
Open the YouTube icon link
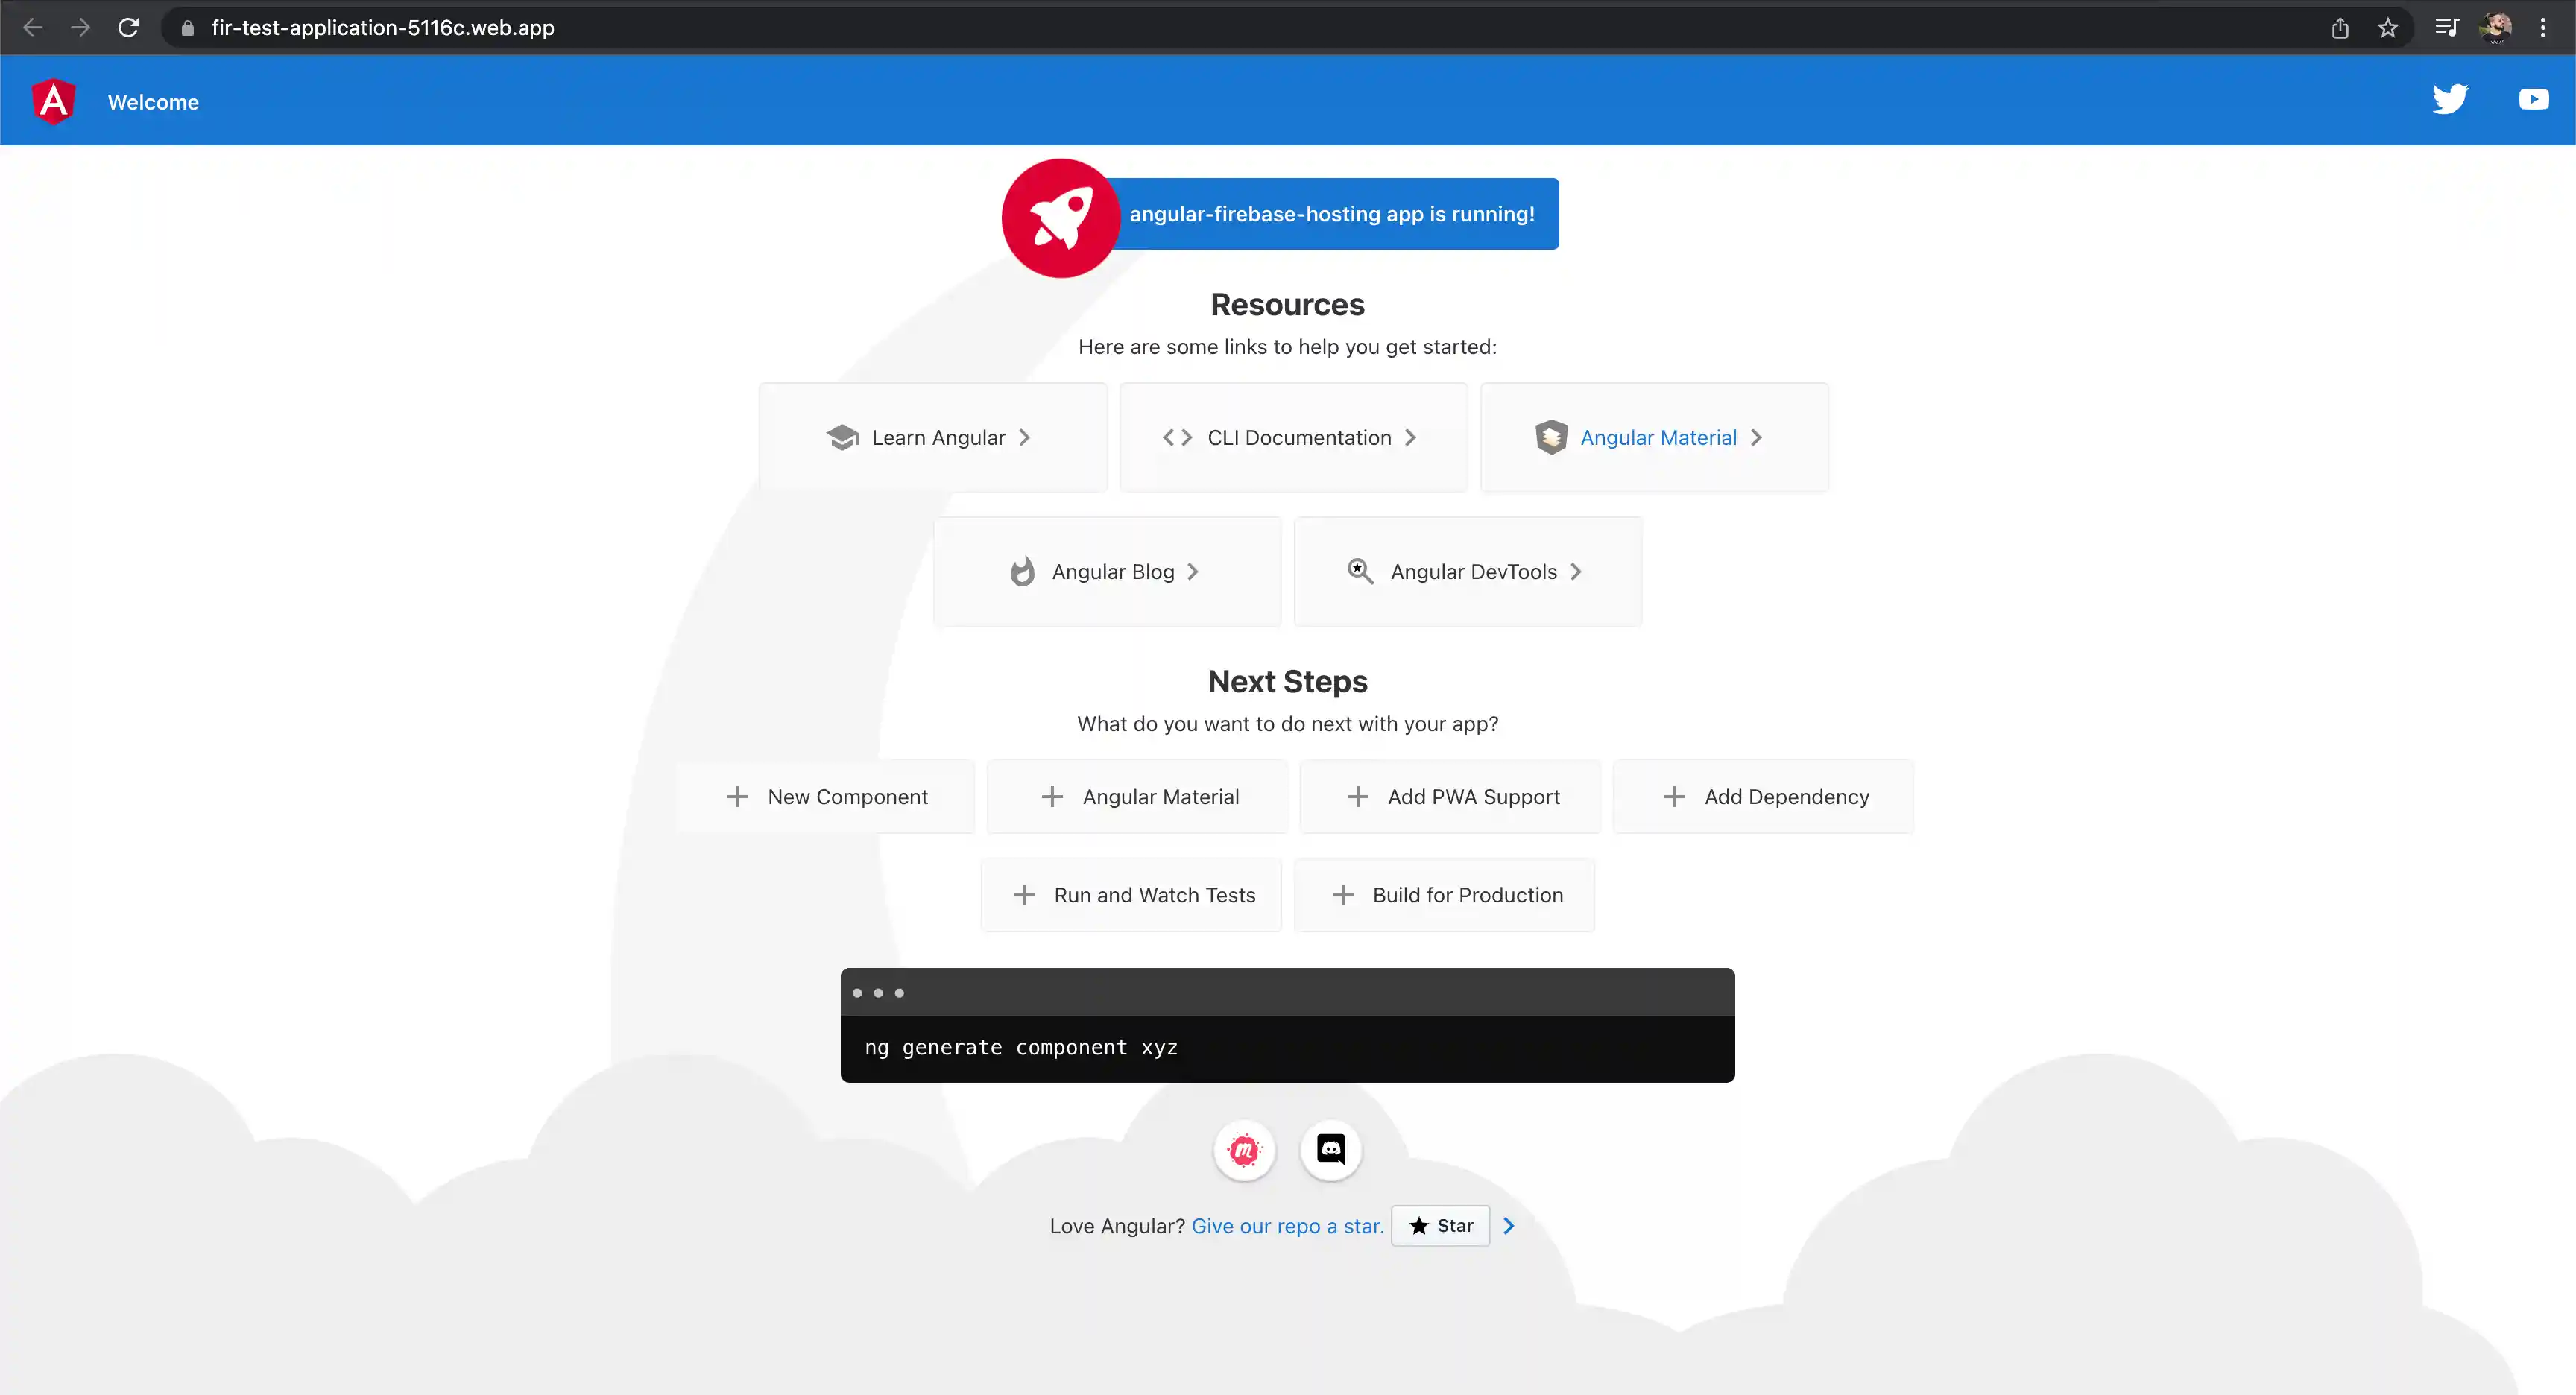pos(2533,99)
